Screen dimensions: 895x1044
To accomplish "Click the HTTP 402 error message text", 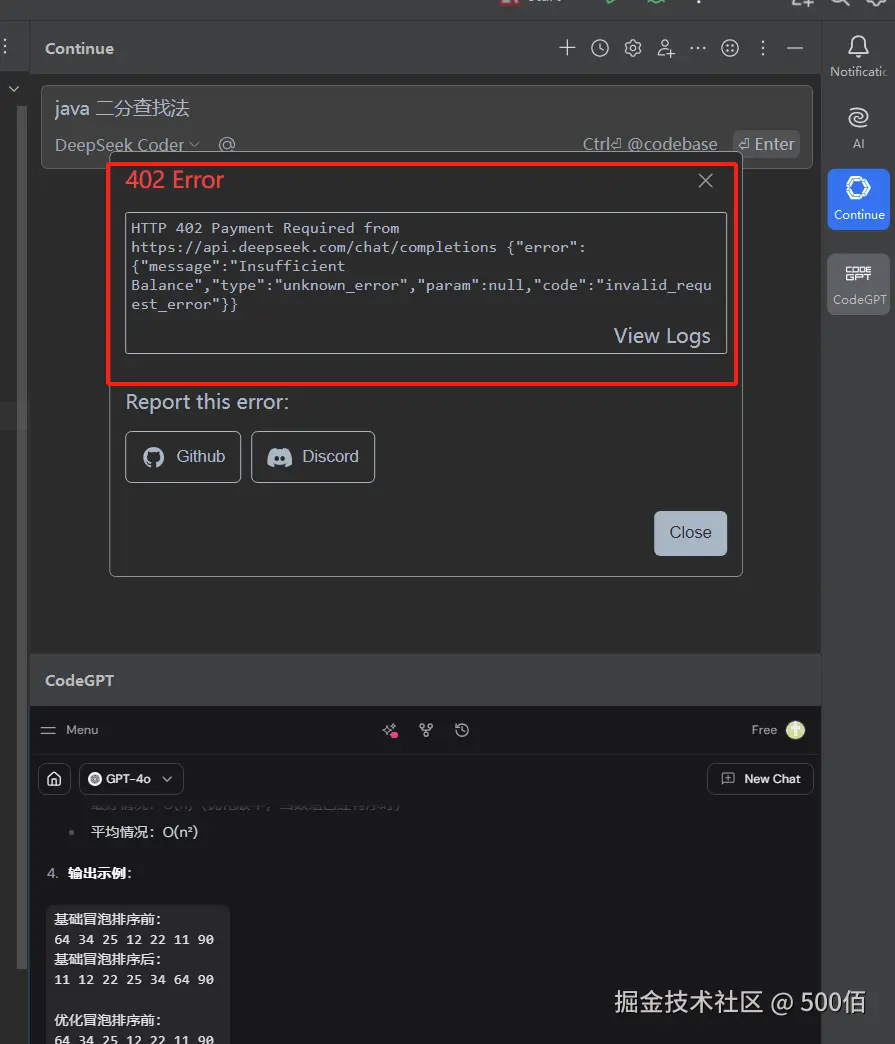I will tap(422, 266).
